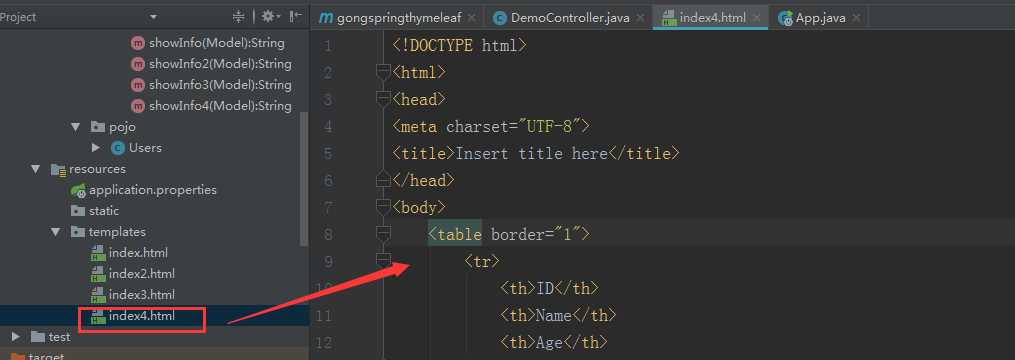This screenshot has width=1015, height=360.
Task: Select the index4.html editor tab
Action: pos(712,18)
